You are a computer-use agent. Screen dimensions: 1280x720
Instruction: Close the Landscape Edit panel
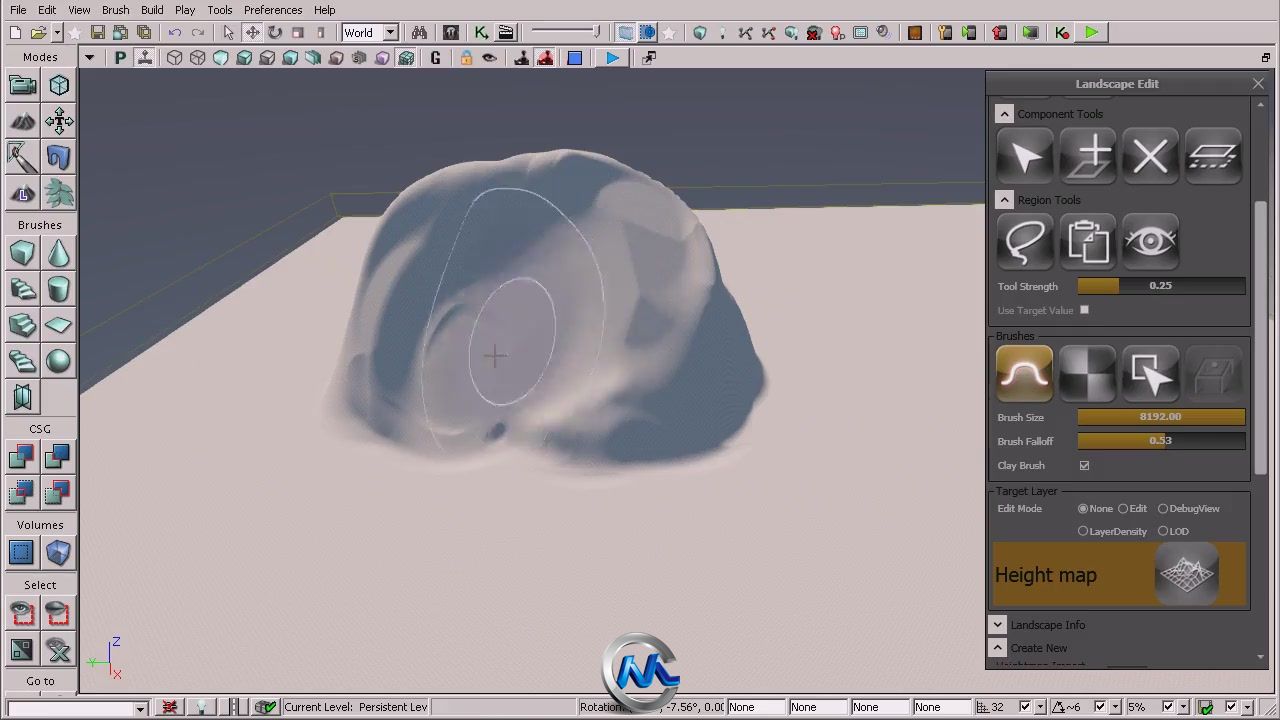tap(1258, 84)
